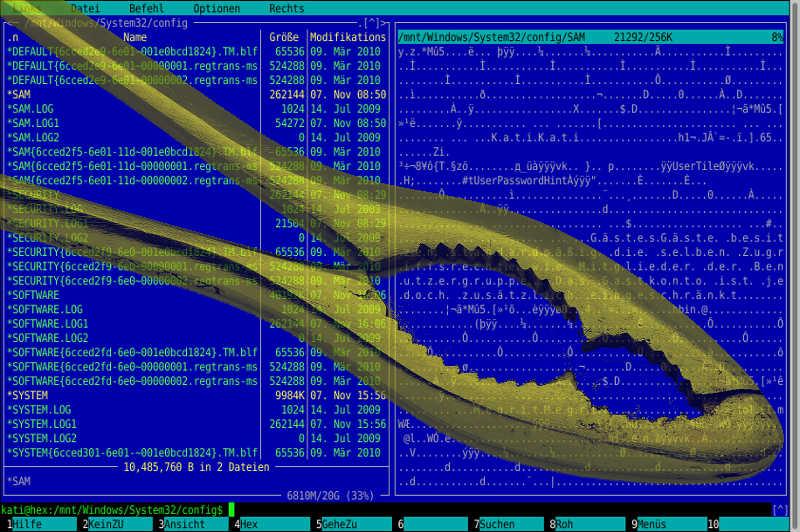Expand the Optionen menu
Screen dimensions: 800x532
pos(216,8)
